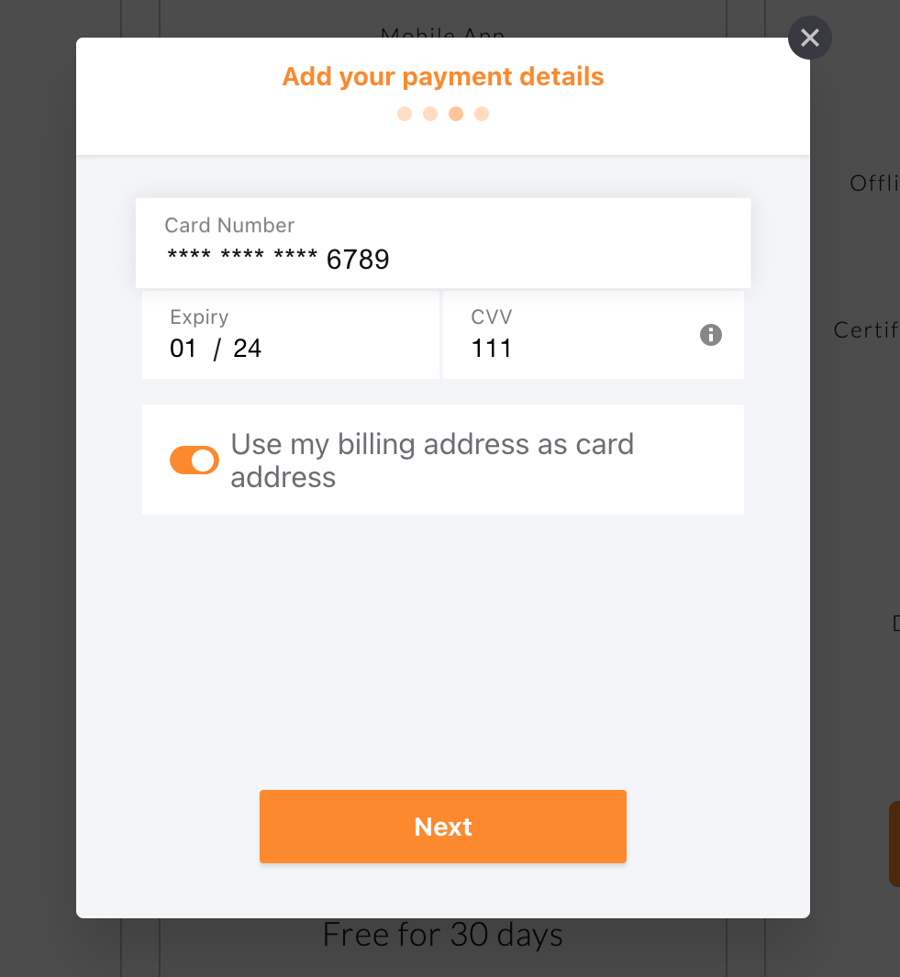Click the 'Use my billing address' label
900x977 pixels.
(x=432, y=460)
